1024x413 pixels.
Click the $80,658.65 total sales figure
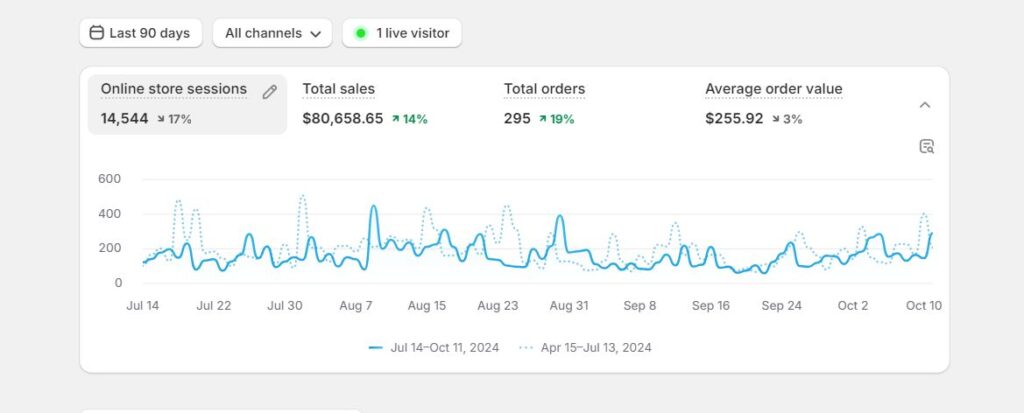(343, 119)
